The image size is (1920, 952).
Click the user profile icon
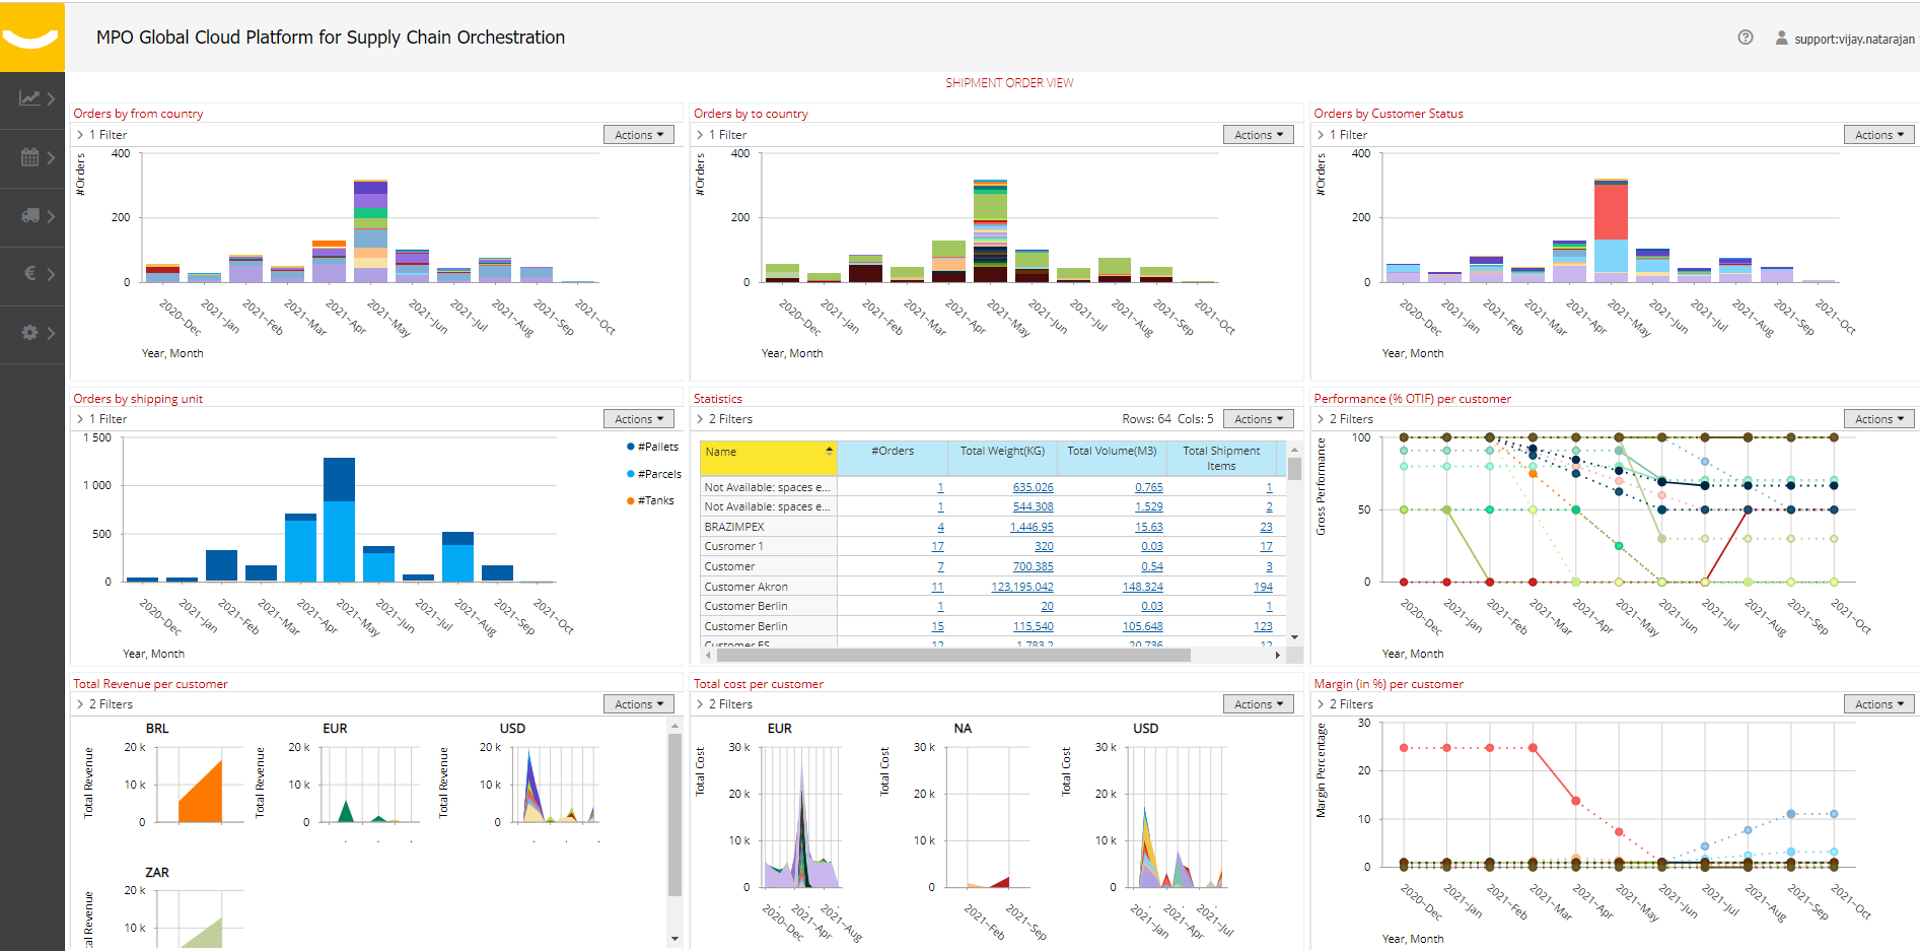point(1781,38)
